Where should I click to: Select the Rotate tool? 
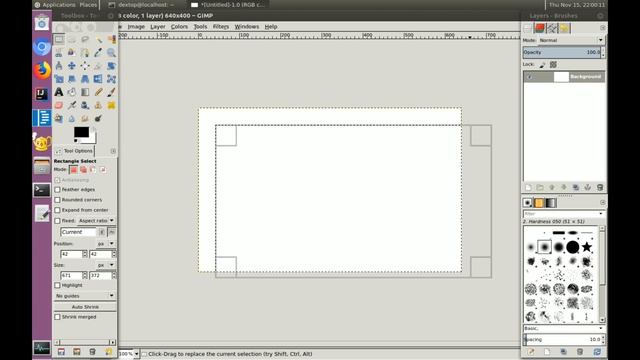pyautogui.click(x=111, y=66)
